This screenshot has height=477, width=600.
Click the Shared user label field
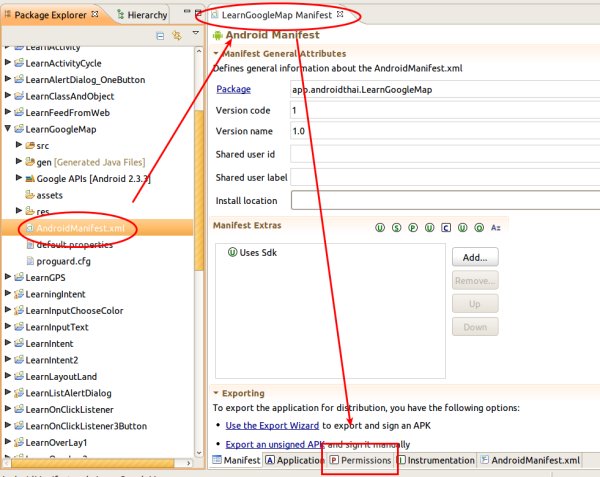445,177
